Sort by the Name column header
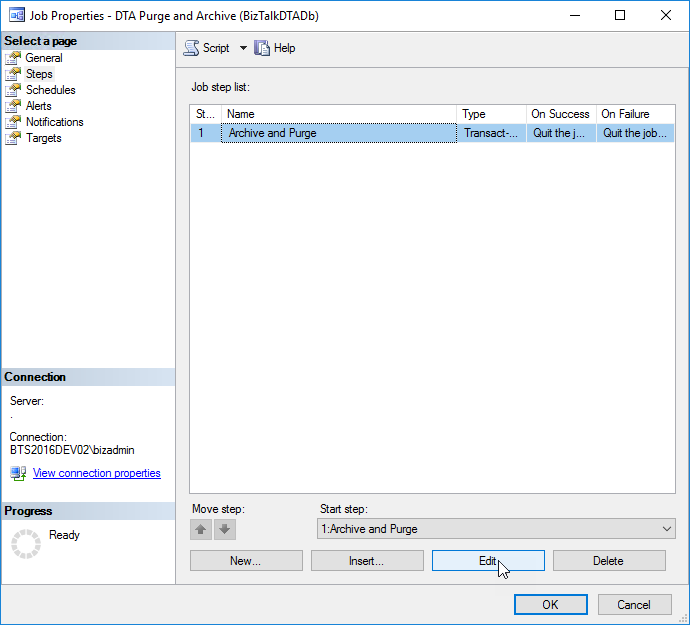The height and width of the screenshot is (625, 690). [x=339, y=114]
